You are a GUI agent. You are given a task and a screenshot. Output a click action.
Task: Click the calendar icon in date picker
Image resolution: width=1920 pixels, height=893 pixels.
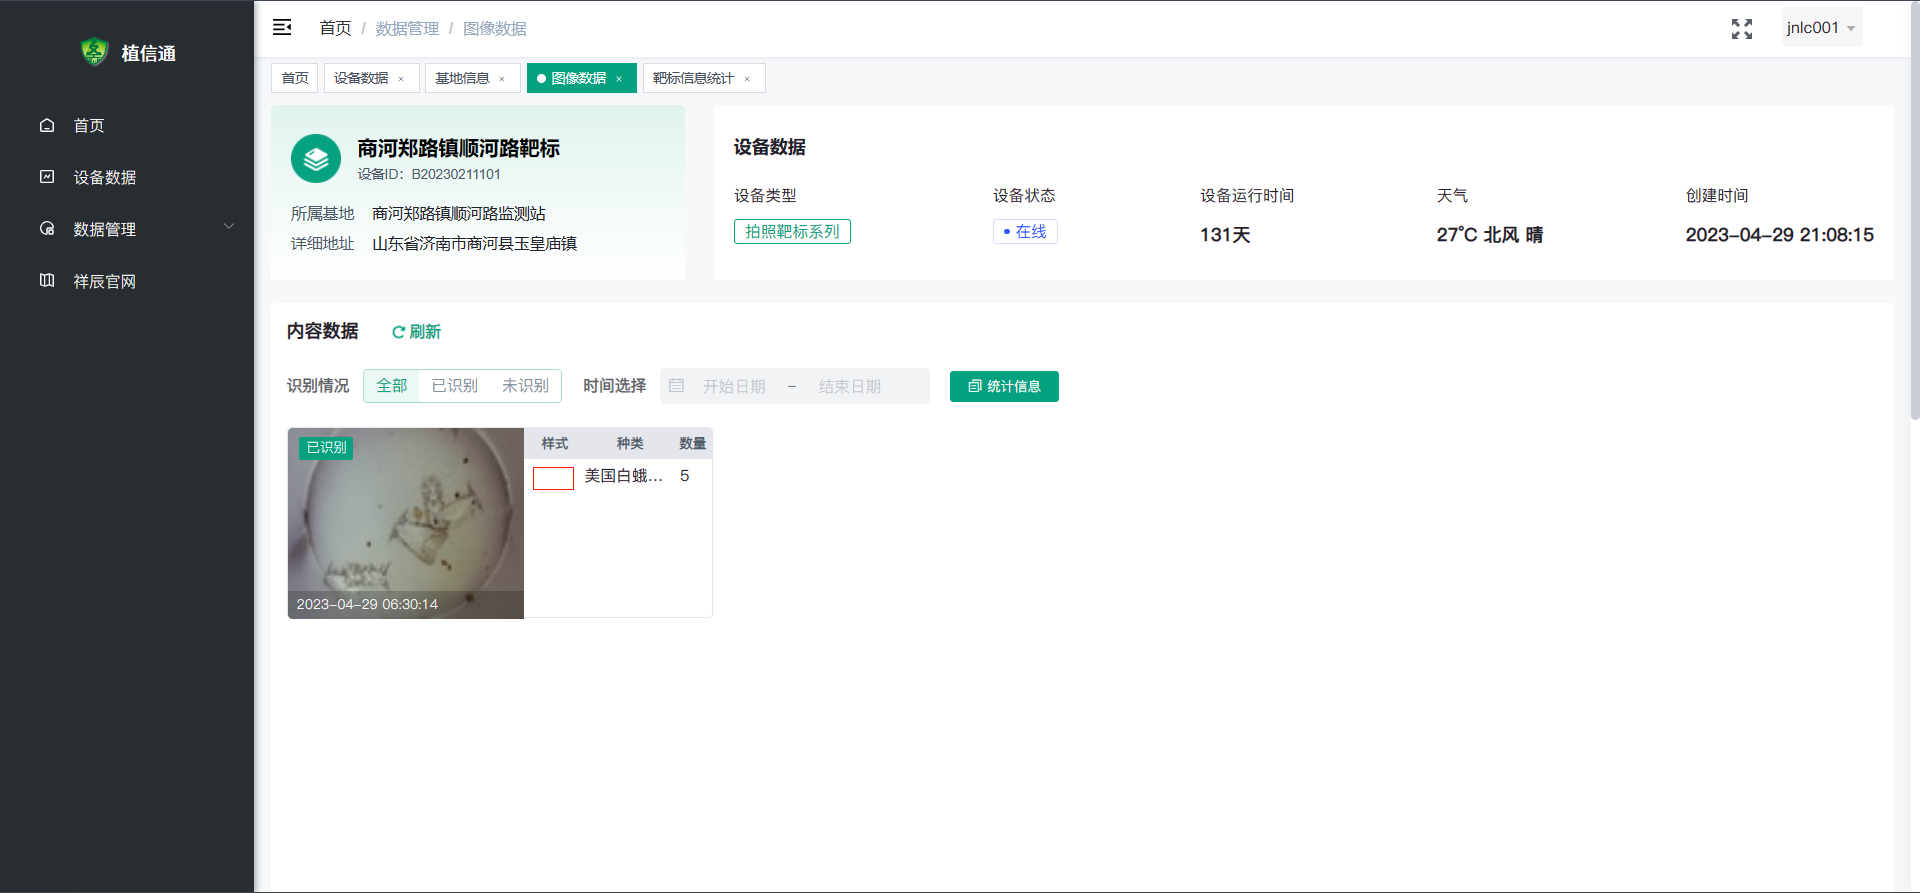click(x=677, y=386)
